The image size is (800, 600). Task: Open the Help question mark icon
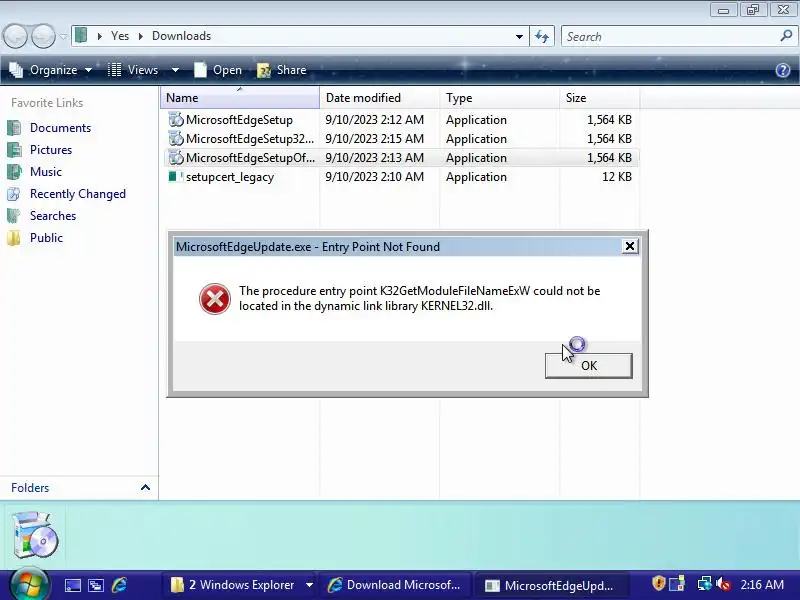pyautogui.click(x=783, y=70)
